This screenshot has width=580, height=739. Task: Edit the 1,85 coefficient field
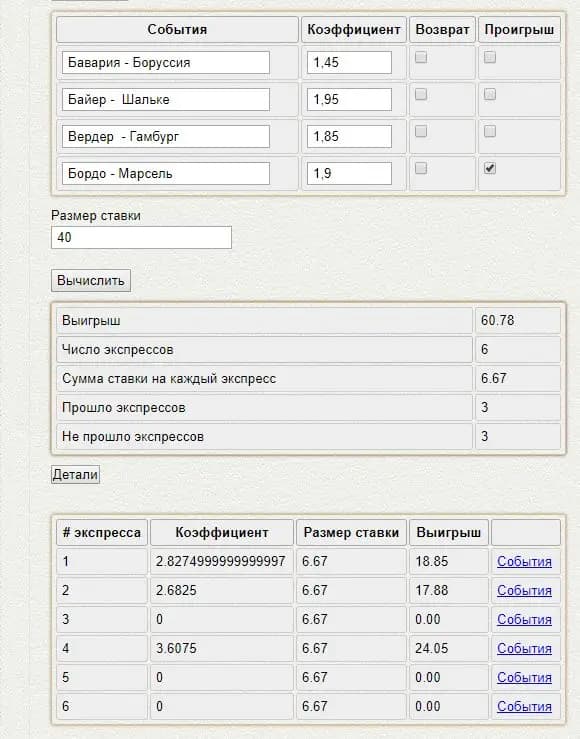click(349, 136)
